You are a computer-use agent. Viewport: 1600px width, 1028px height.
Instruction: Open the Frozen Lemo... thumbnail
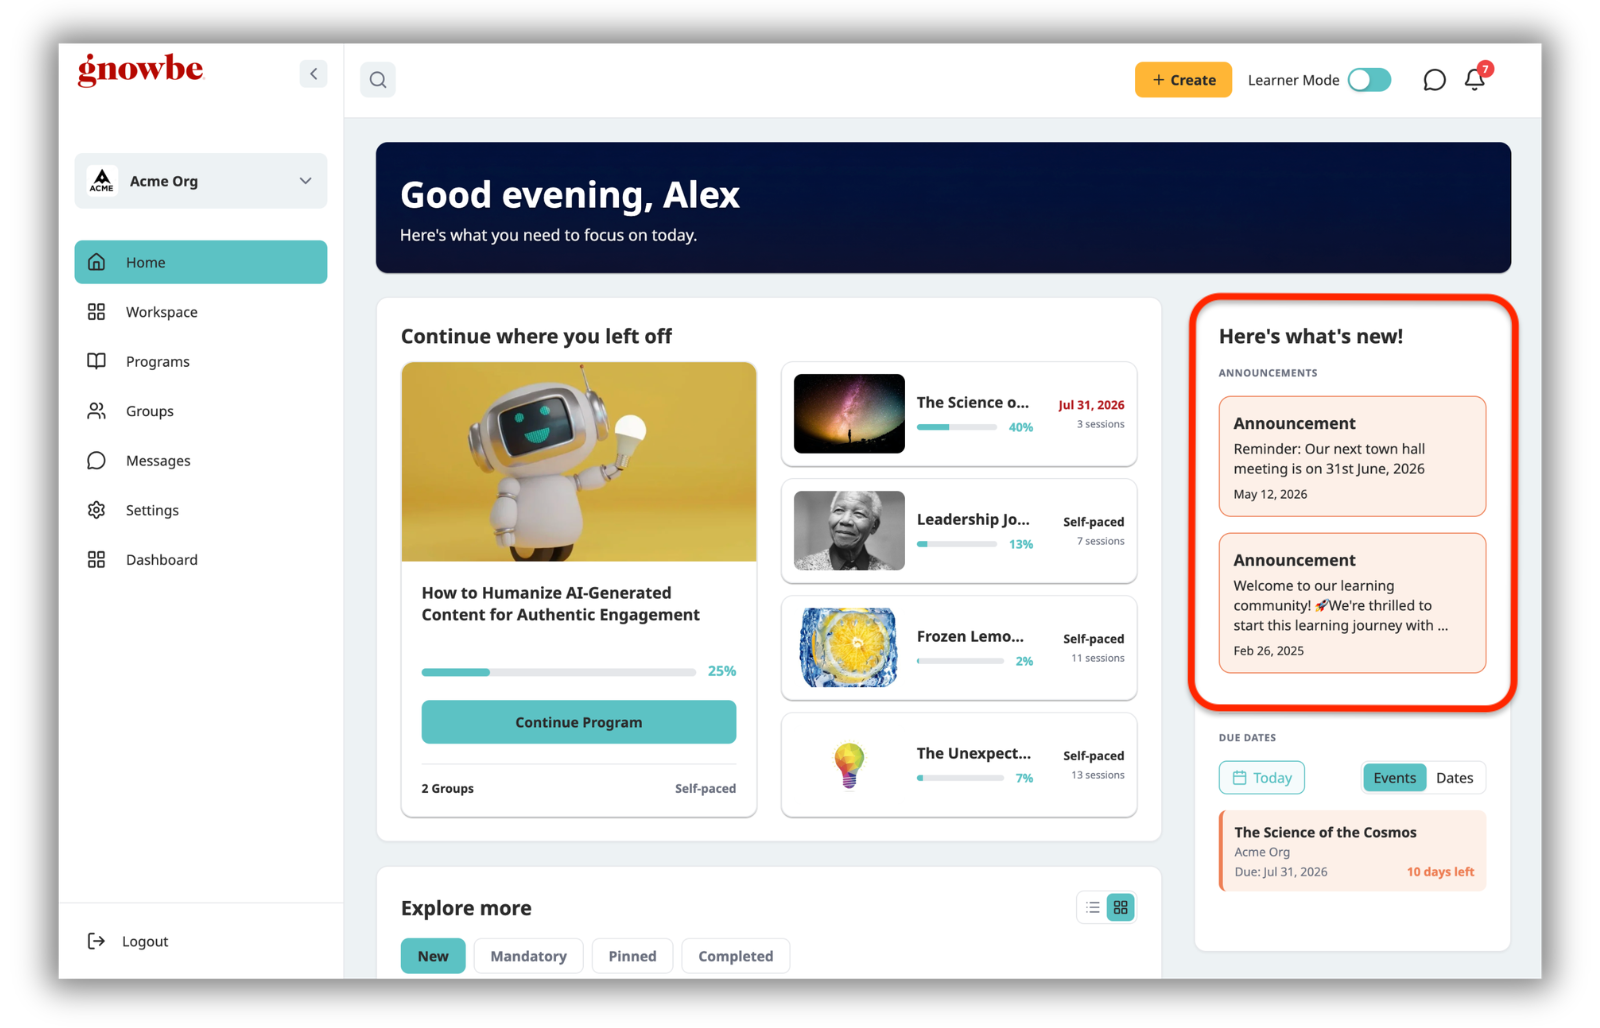tap(849, 648)
